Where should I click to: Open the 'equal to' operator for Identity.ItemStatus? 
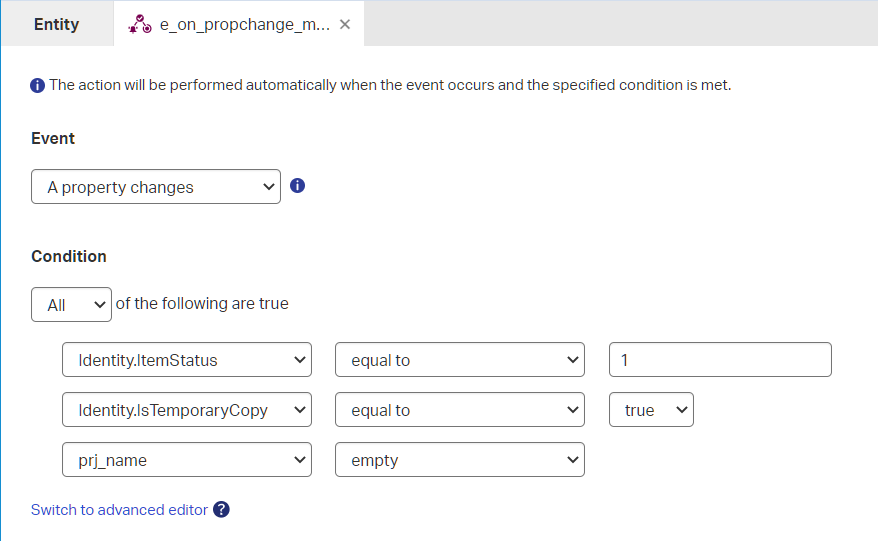point(460,360)
